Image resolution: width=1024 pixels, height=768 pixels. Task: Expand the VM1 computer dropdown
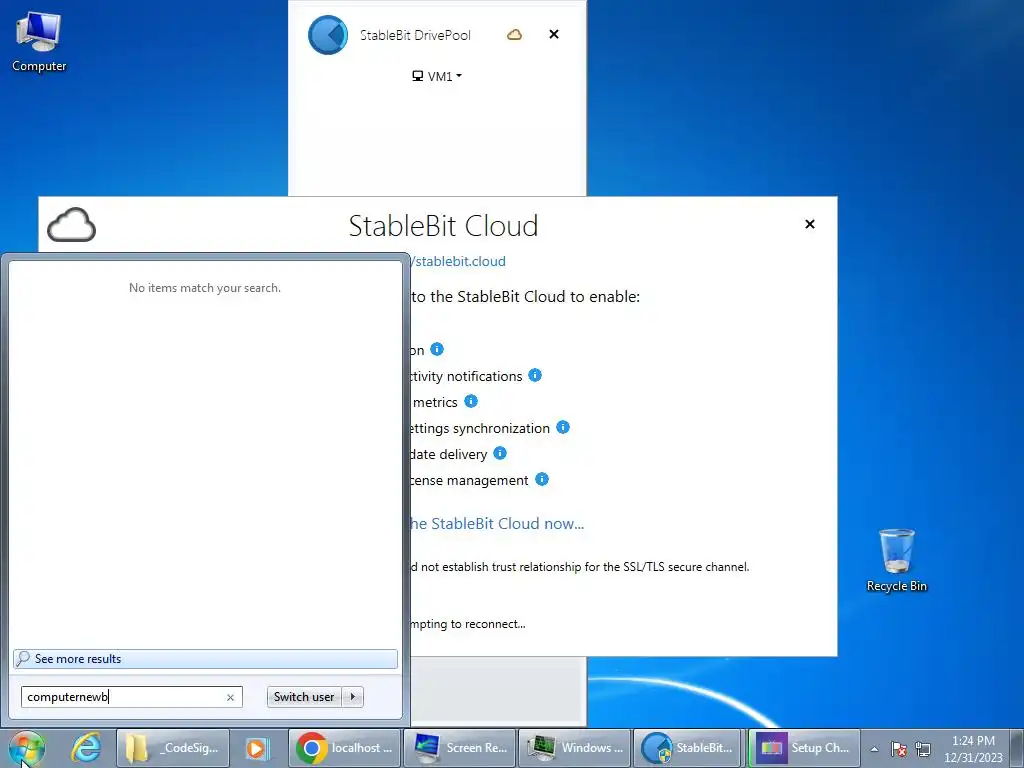pos(437,76)
